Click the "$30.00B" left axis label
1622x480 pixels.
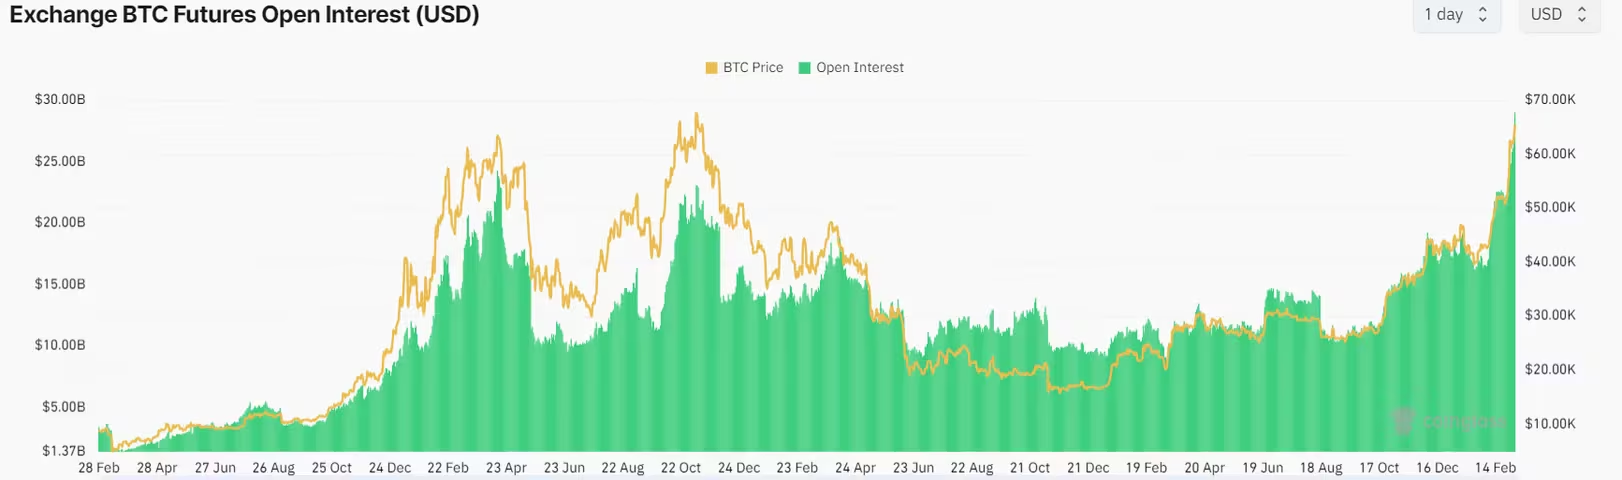60,100
